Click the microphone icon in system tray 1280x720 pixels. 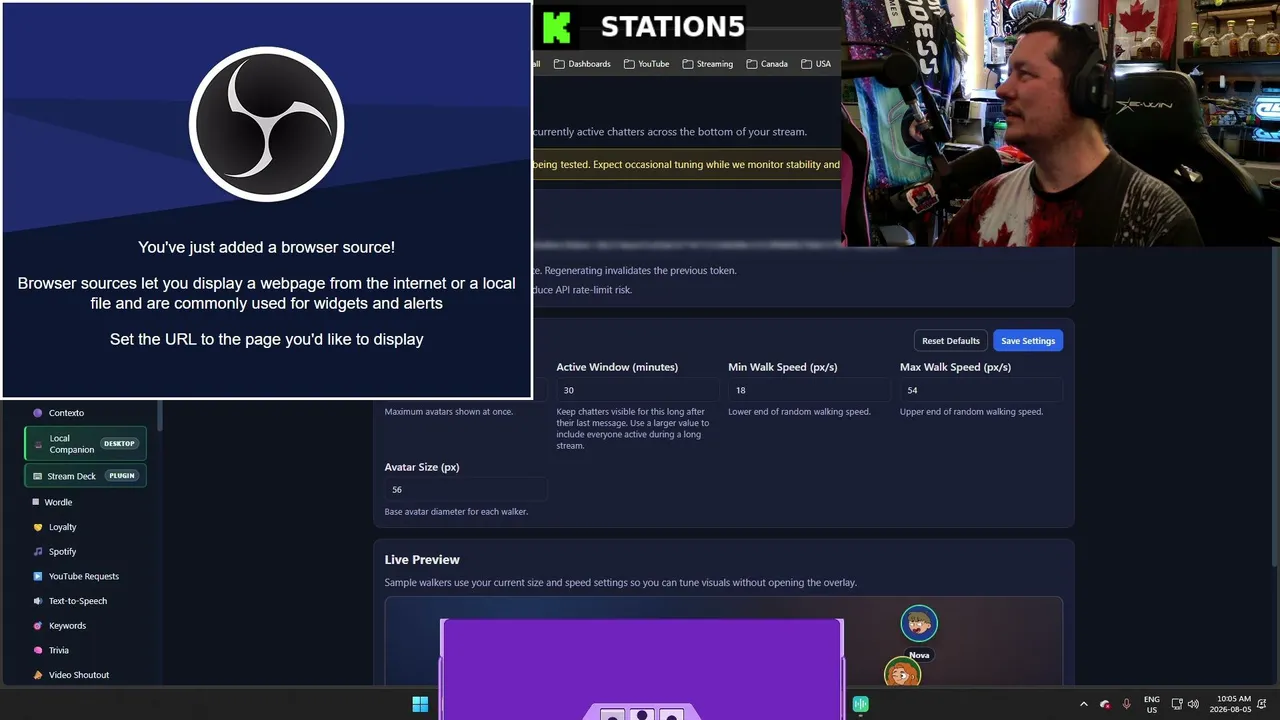1127,704
